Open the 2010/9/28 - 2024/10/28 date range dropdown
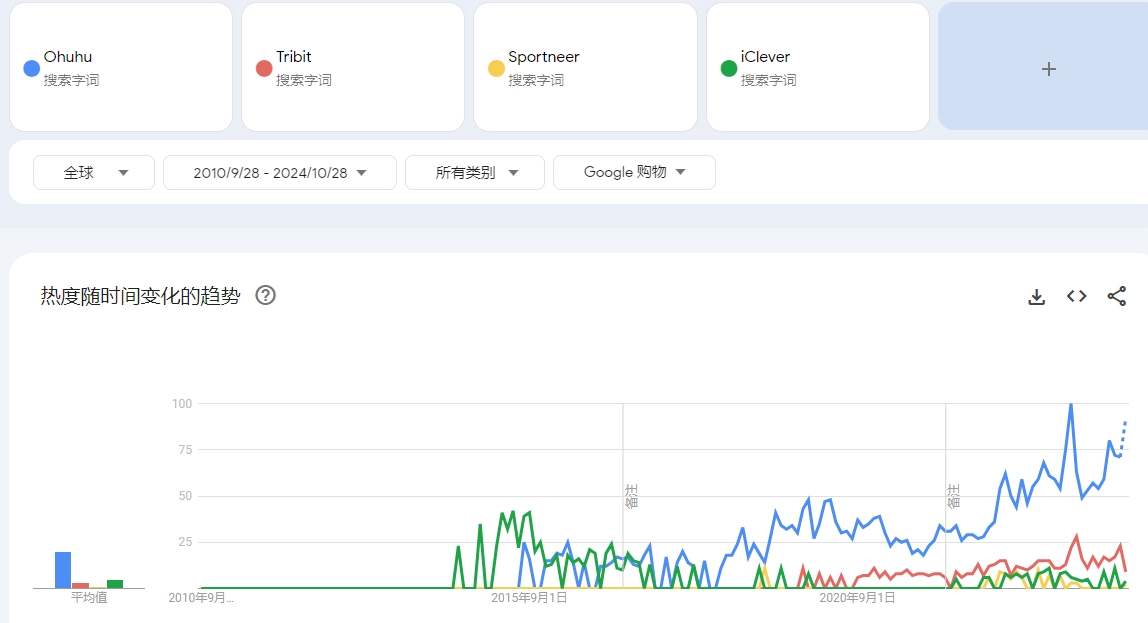Image resolution: width=1148 pixels, height=623 pixels. pos(280,173)
